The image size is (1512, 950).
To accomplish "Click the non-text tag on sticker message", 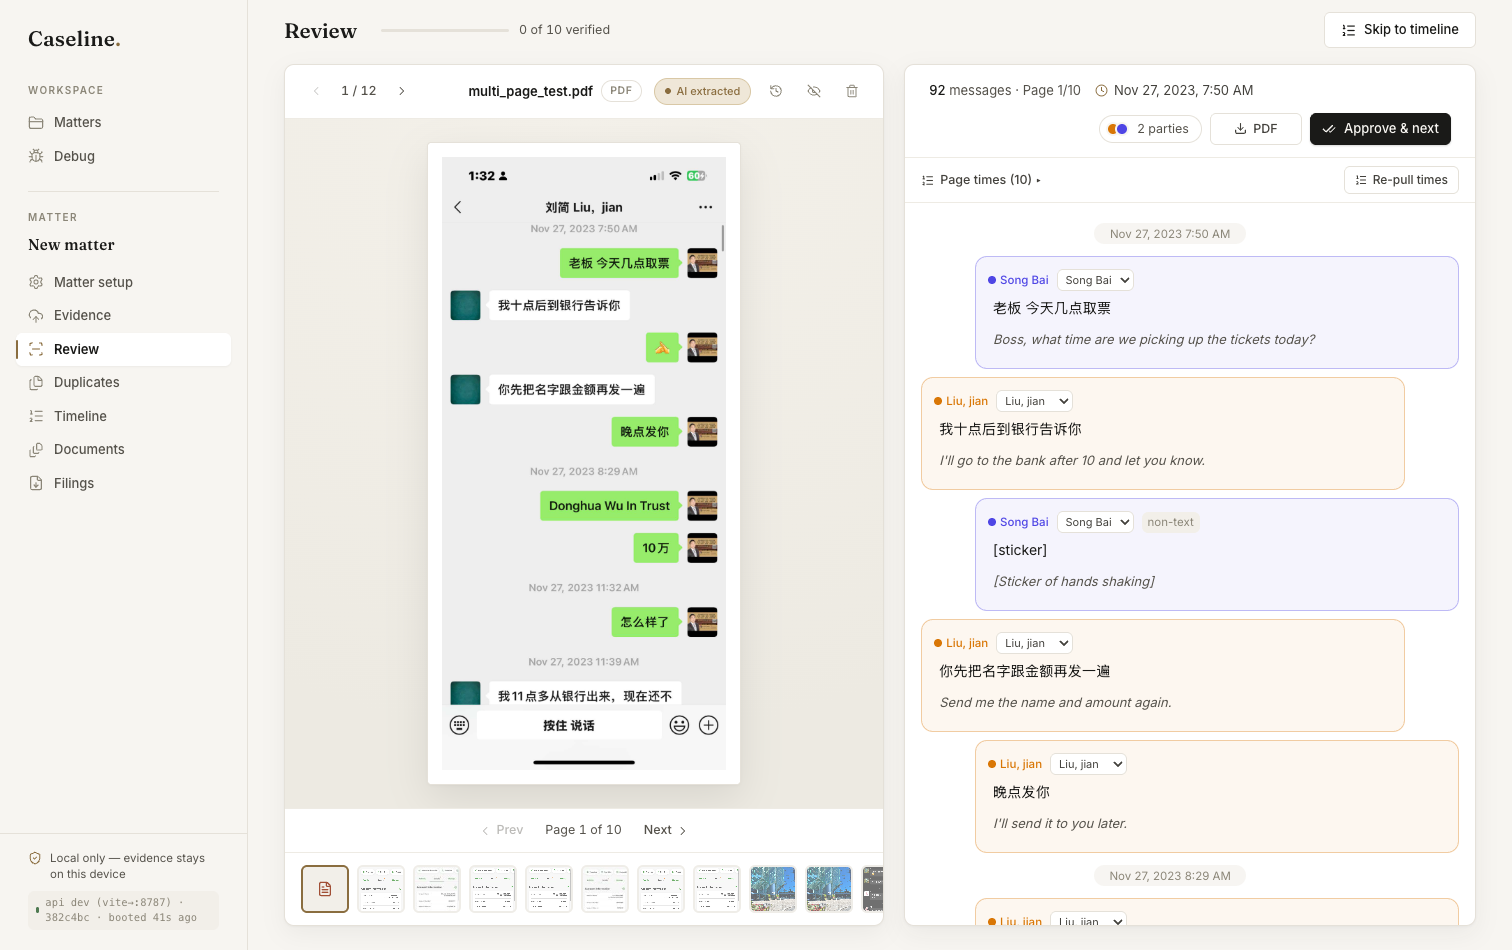I will coord(1170,522).
